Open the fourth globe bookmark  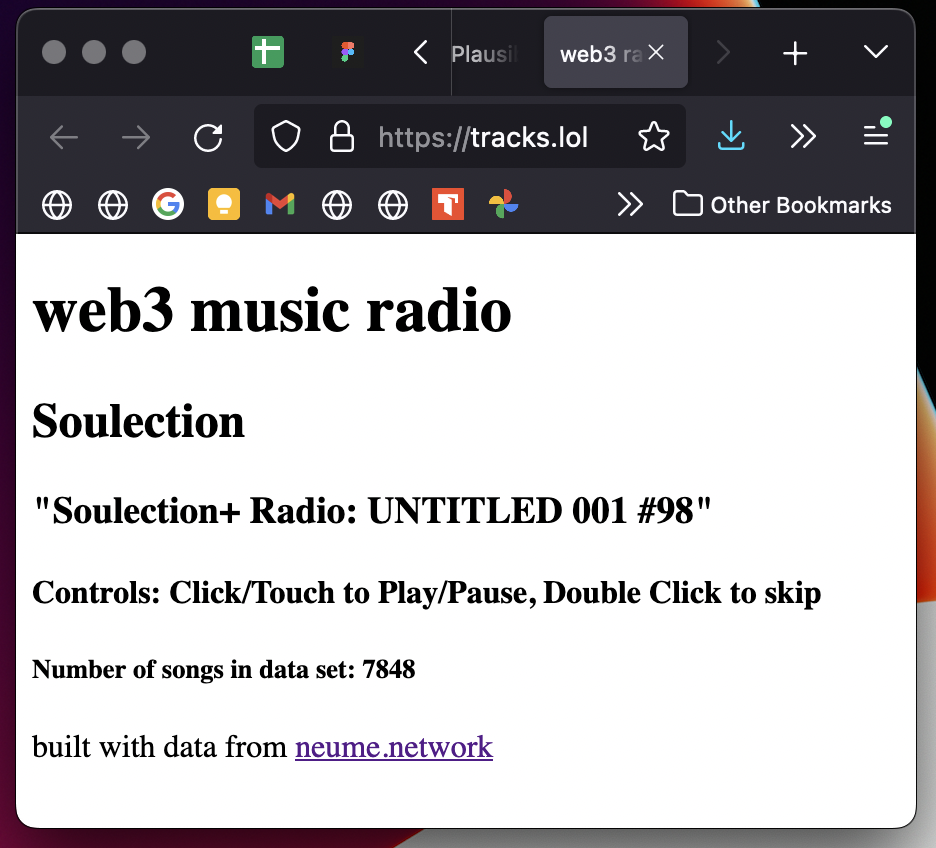click(x=393, y=205)
